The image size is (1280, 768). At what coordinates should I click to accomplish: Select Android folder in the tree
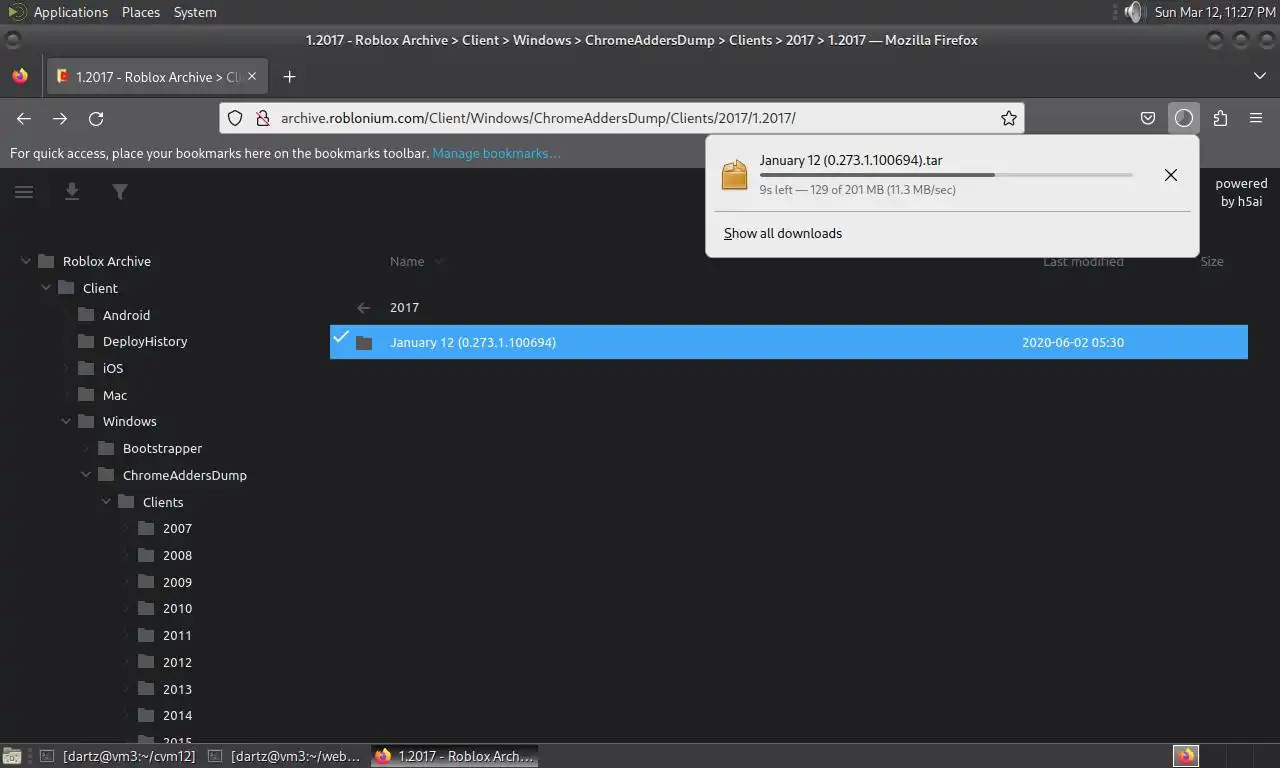126,315
